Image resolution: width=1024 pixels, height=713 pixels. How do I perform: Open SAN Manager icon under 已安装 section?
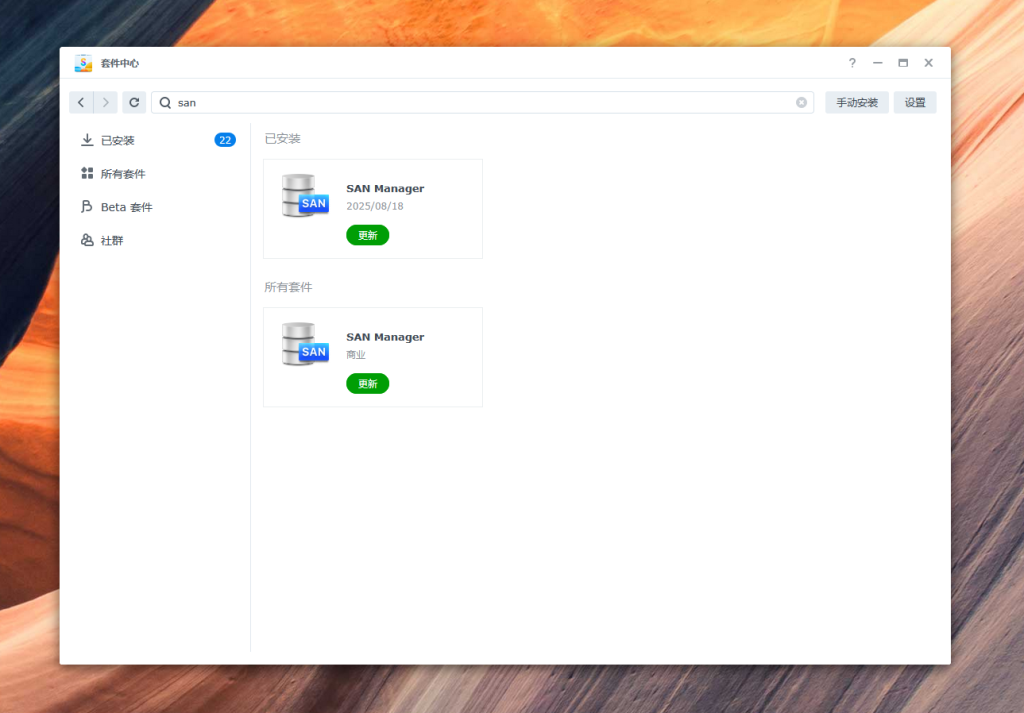(305, 196)
